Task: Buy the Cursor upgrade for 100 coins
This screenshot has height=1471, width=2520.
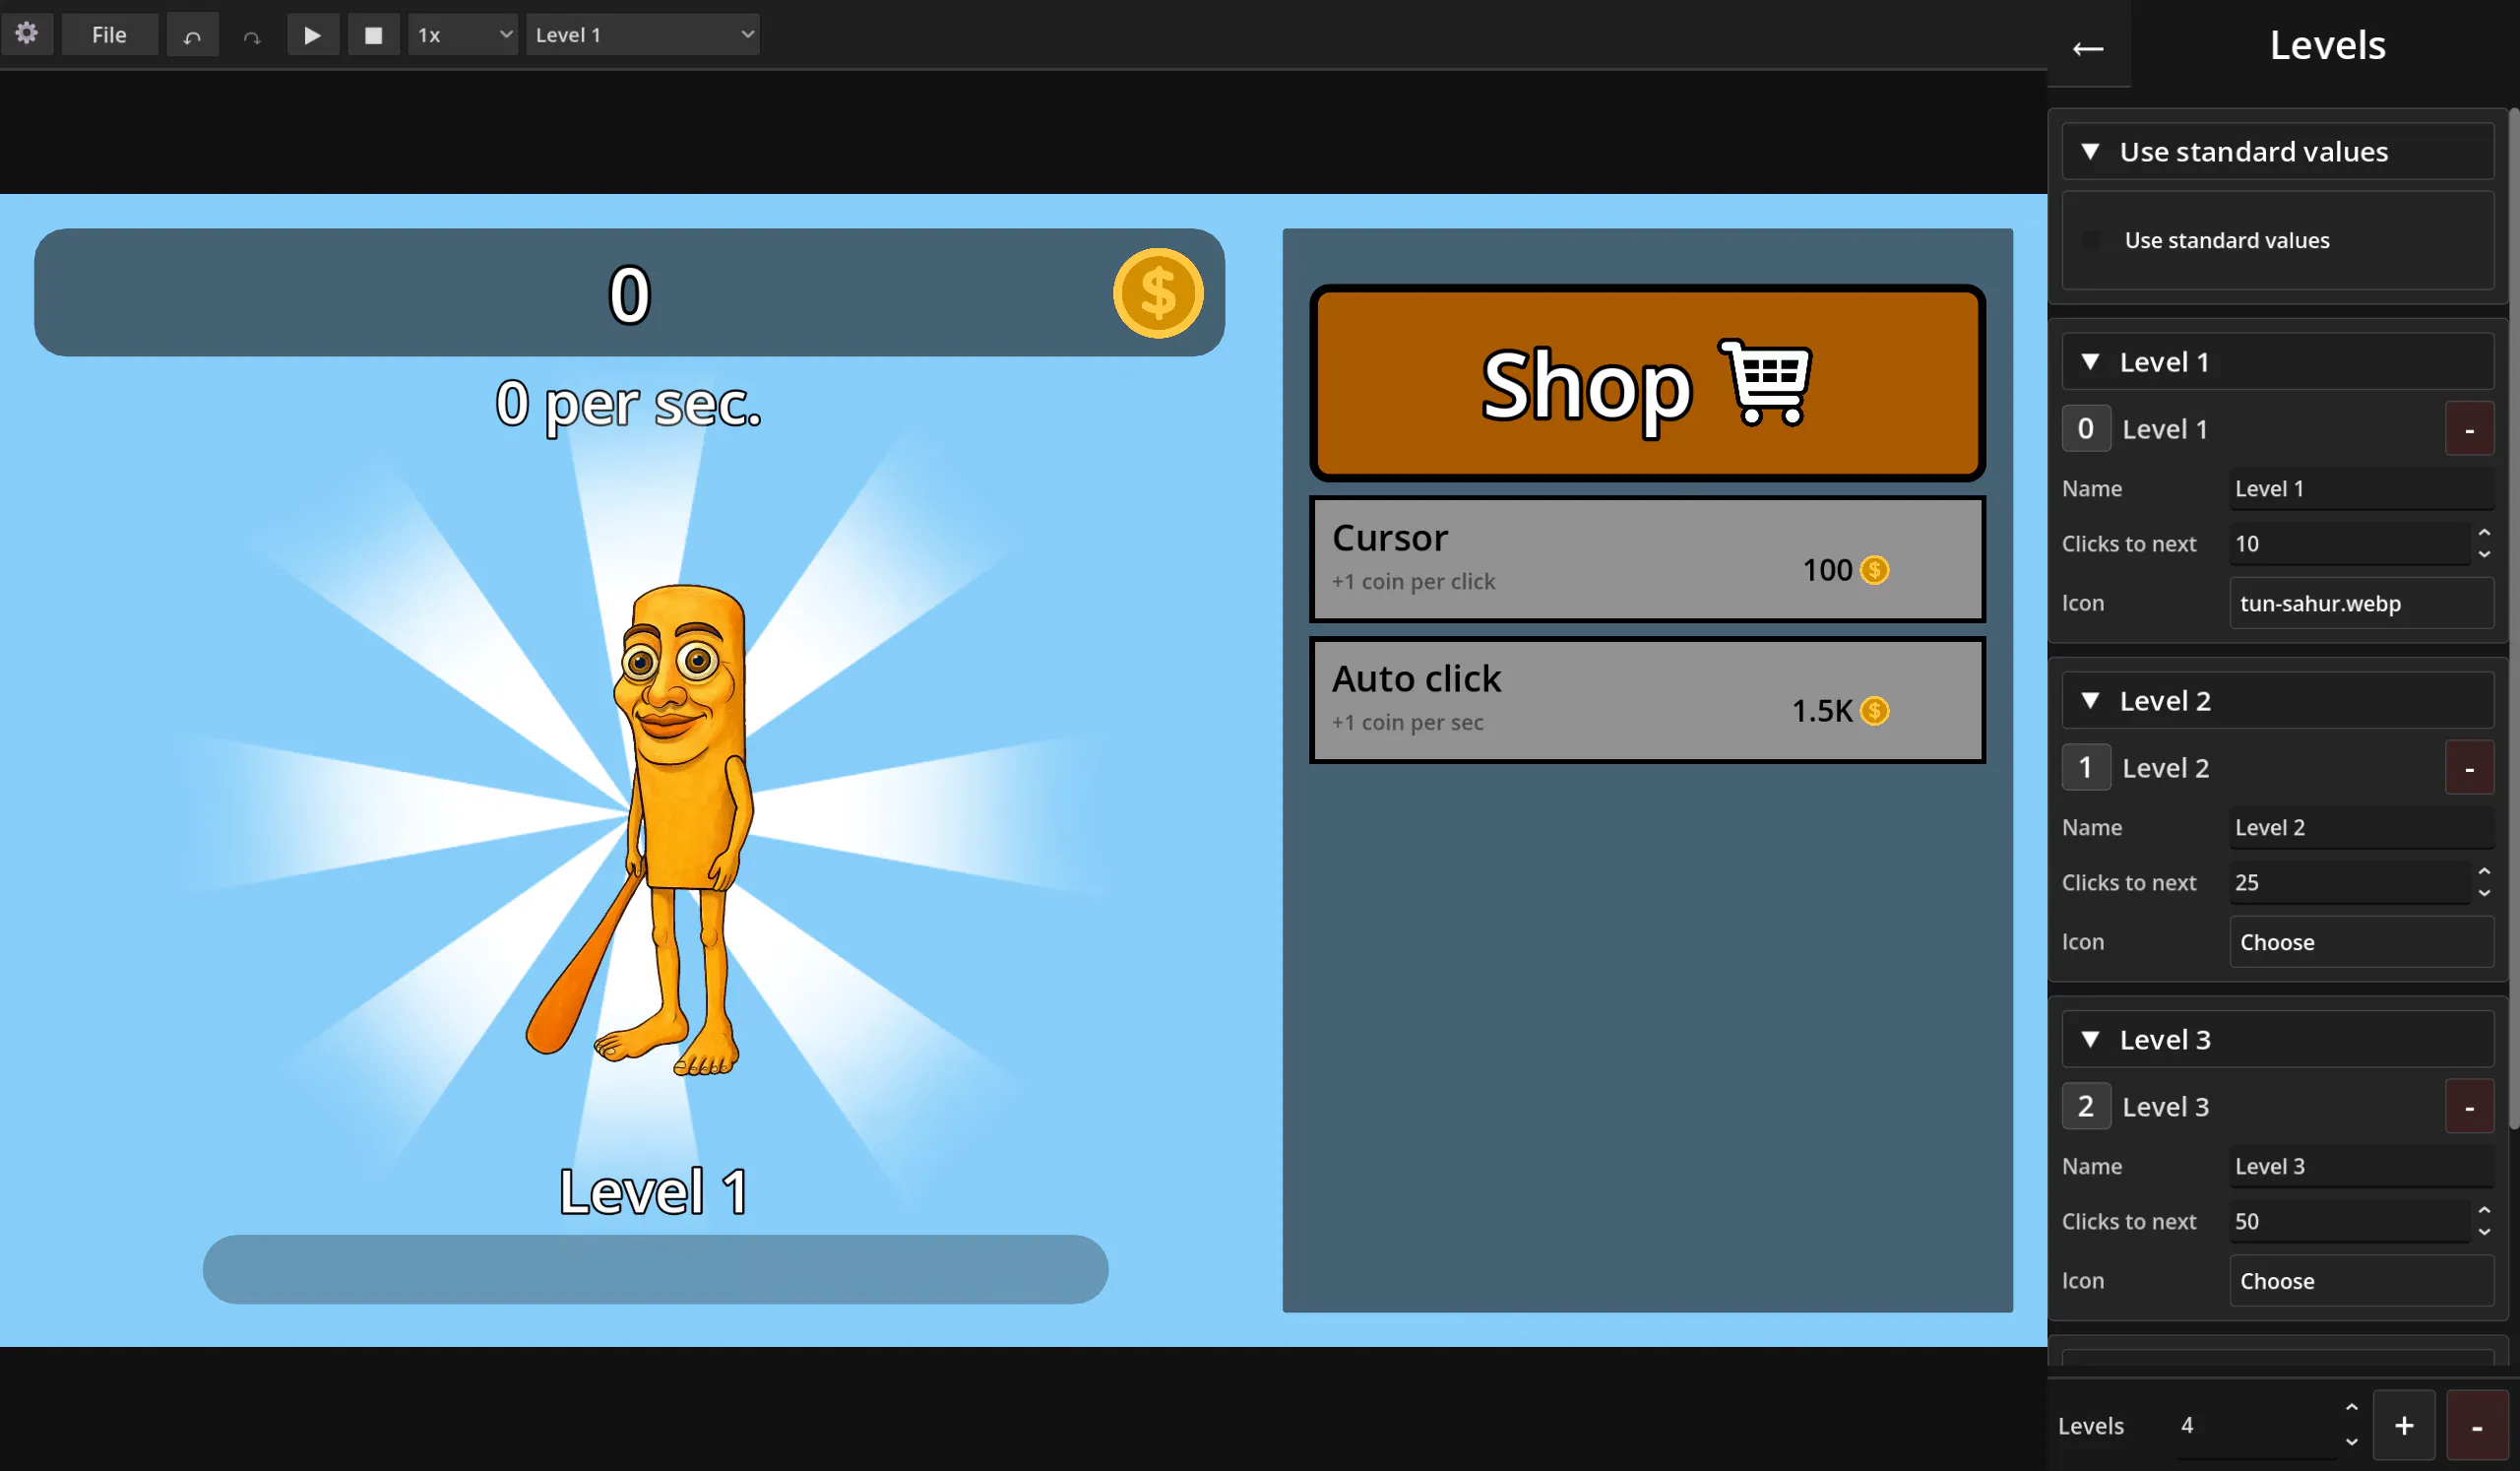Action: click(x=1647, y=559)
